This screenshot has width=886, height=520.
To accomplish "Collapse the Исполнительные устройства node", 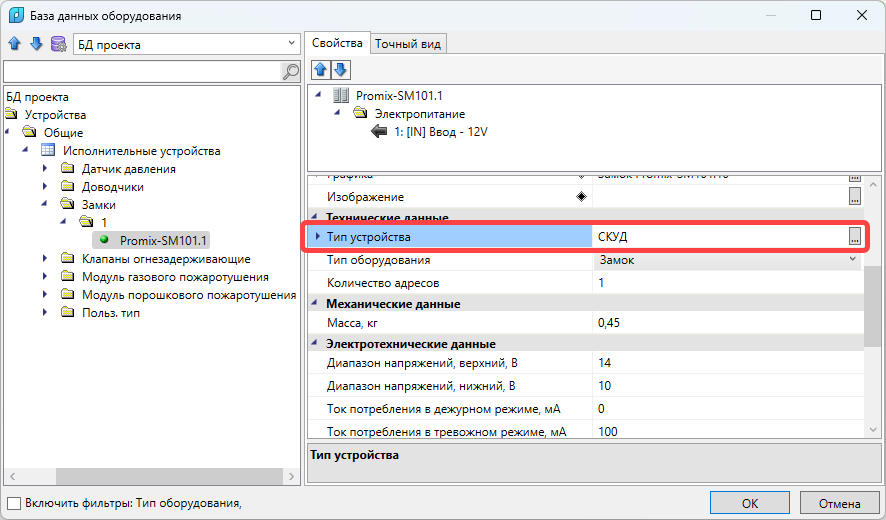I will pos(25,150).
